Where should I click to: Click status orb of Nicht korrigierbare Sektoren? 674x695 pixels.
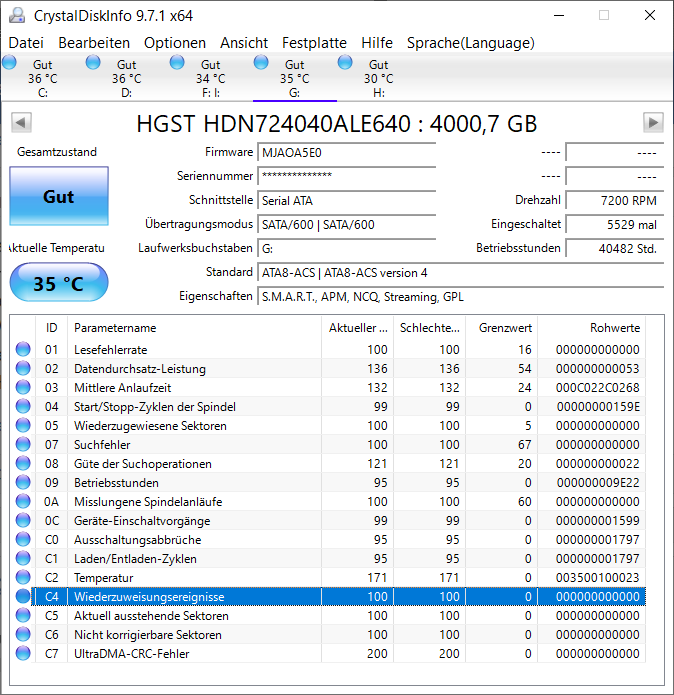(x=23, y=634)
